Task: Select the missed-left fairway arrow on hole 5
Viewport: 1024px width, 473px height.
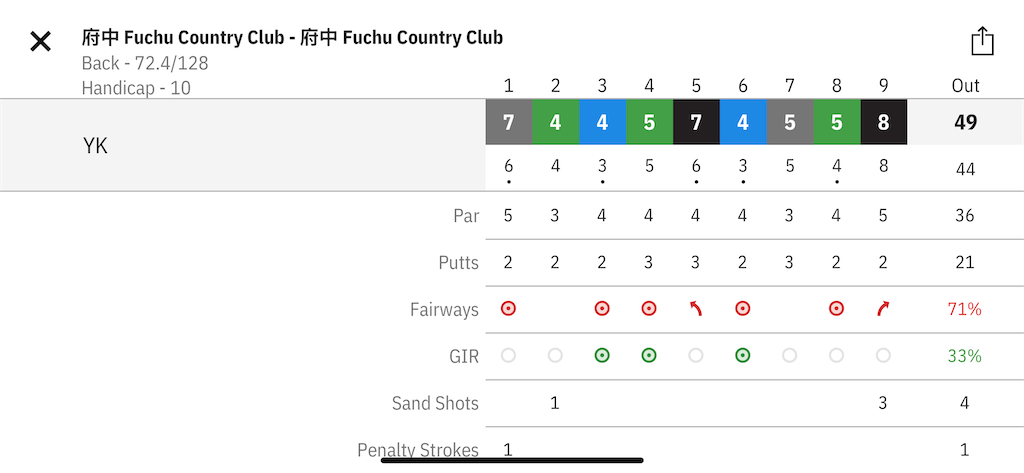Action: 696,308
